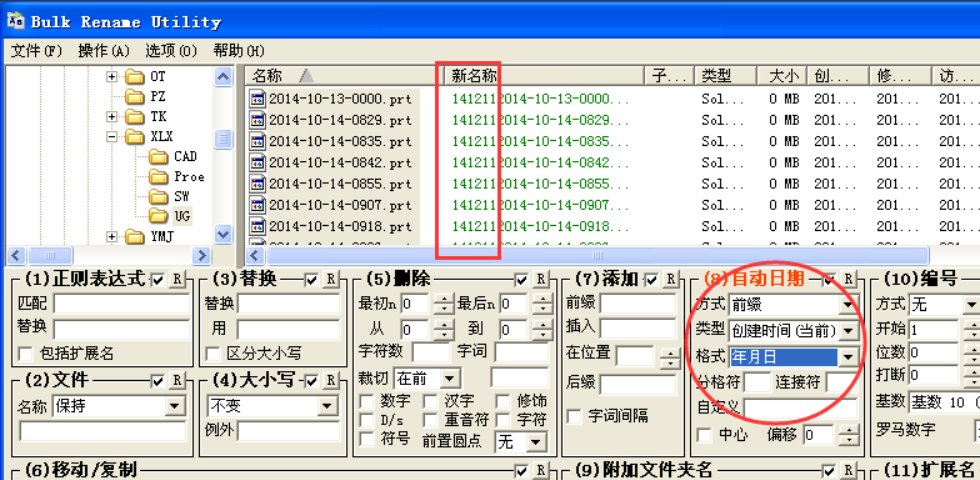The image size is (980, 480).
Task: Click file icon of 2014-10-14-0907.prt
Action: (258, 205)
